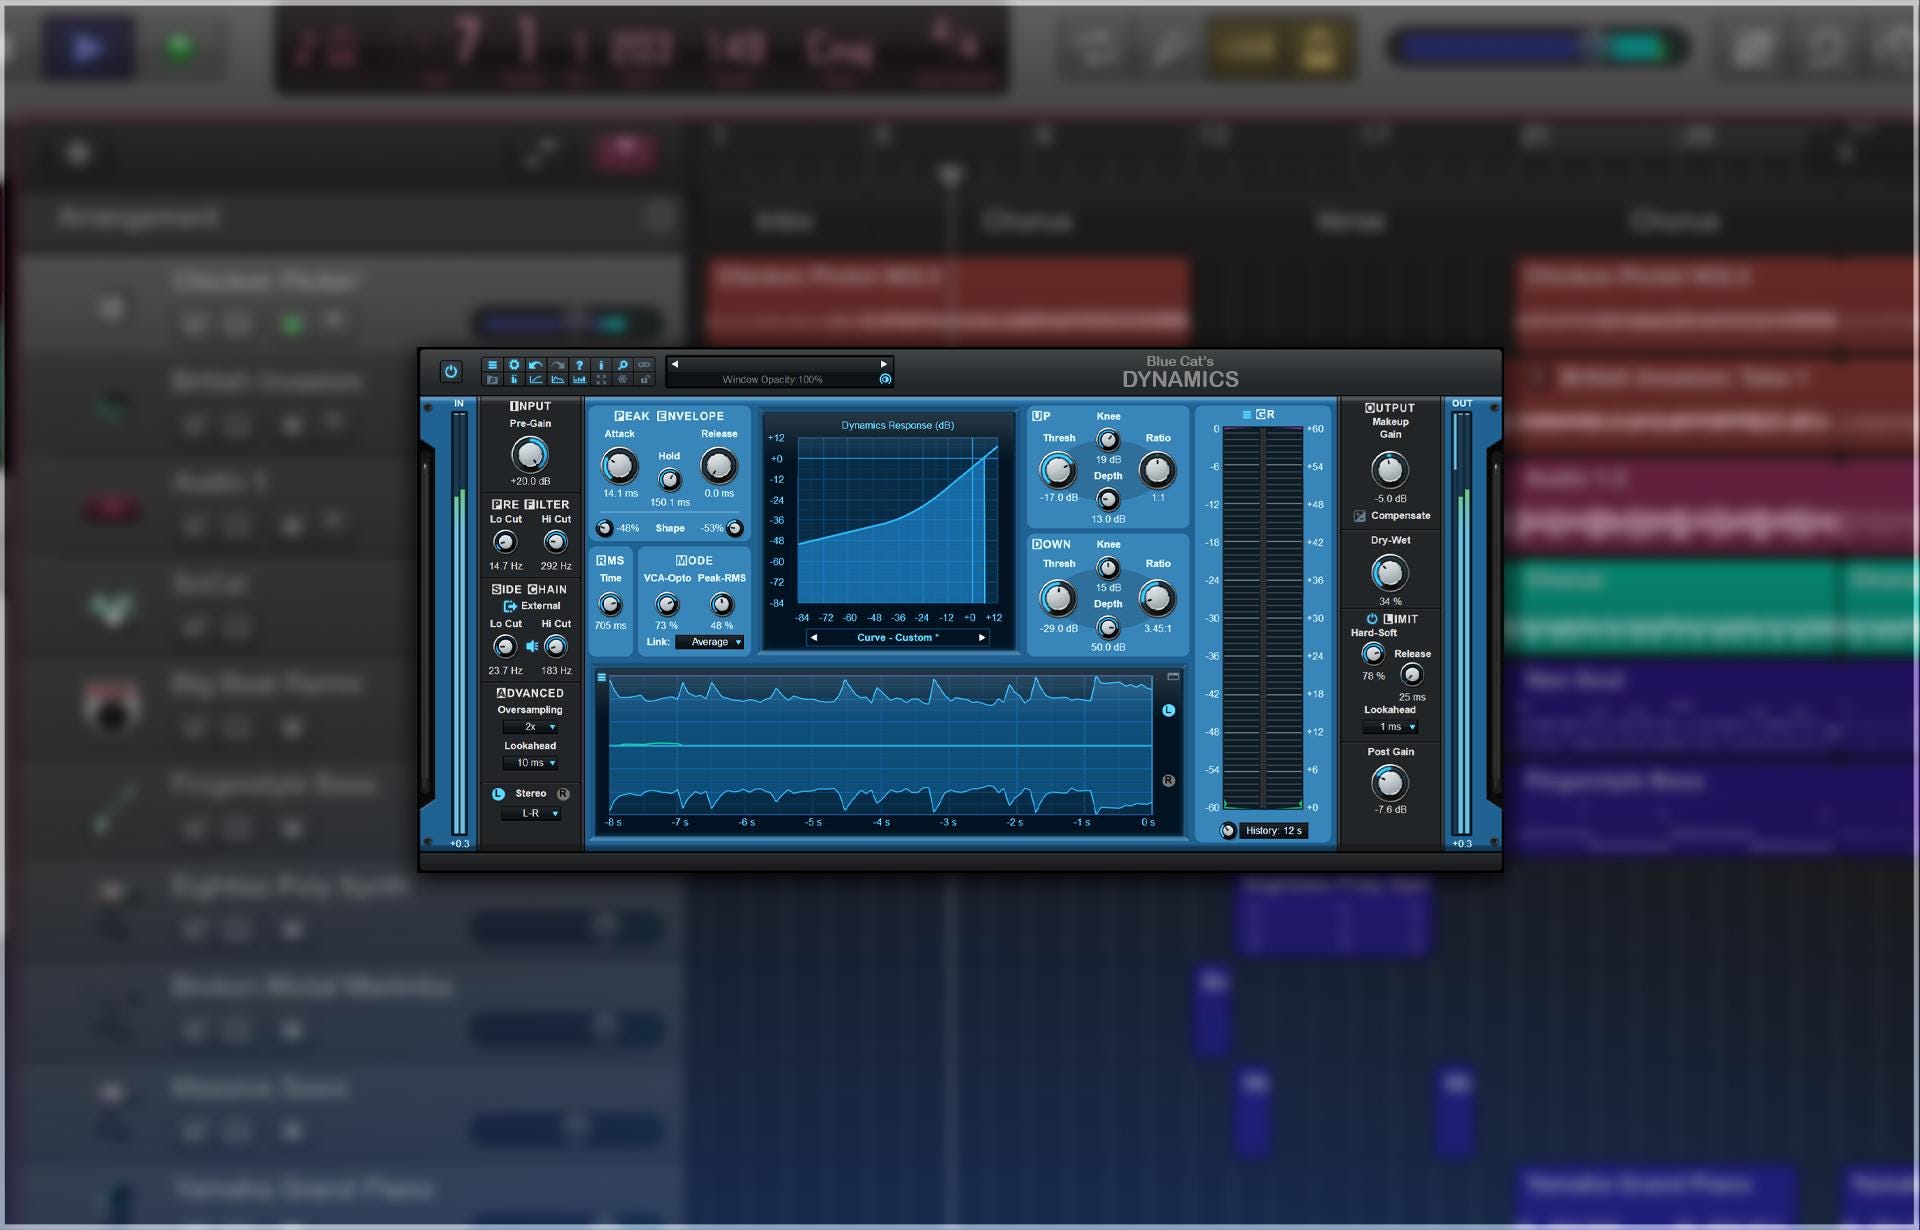Select next preset with right arrow
The image size is (1920, 1230).
click(x=884, y=364)
